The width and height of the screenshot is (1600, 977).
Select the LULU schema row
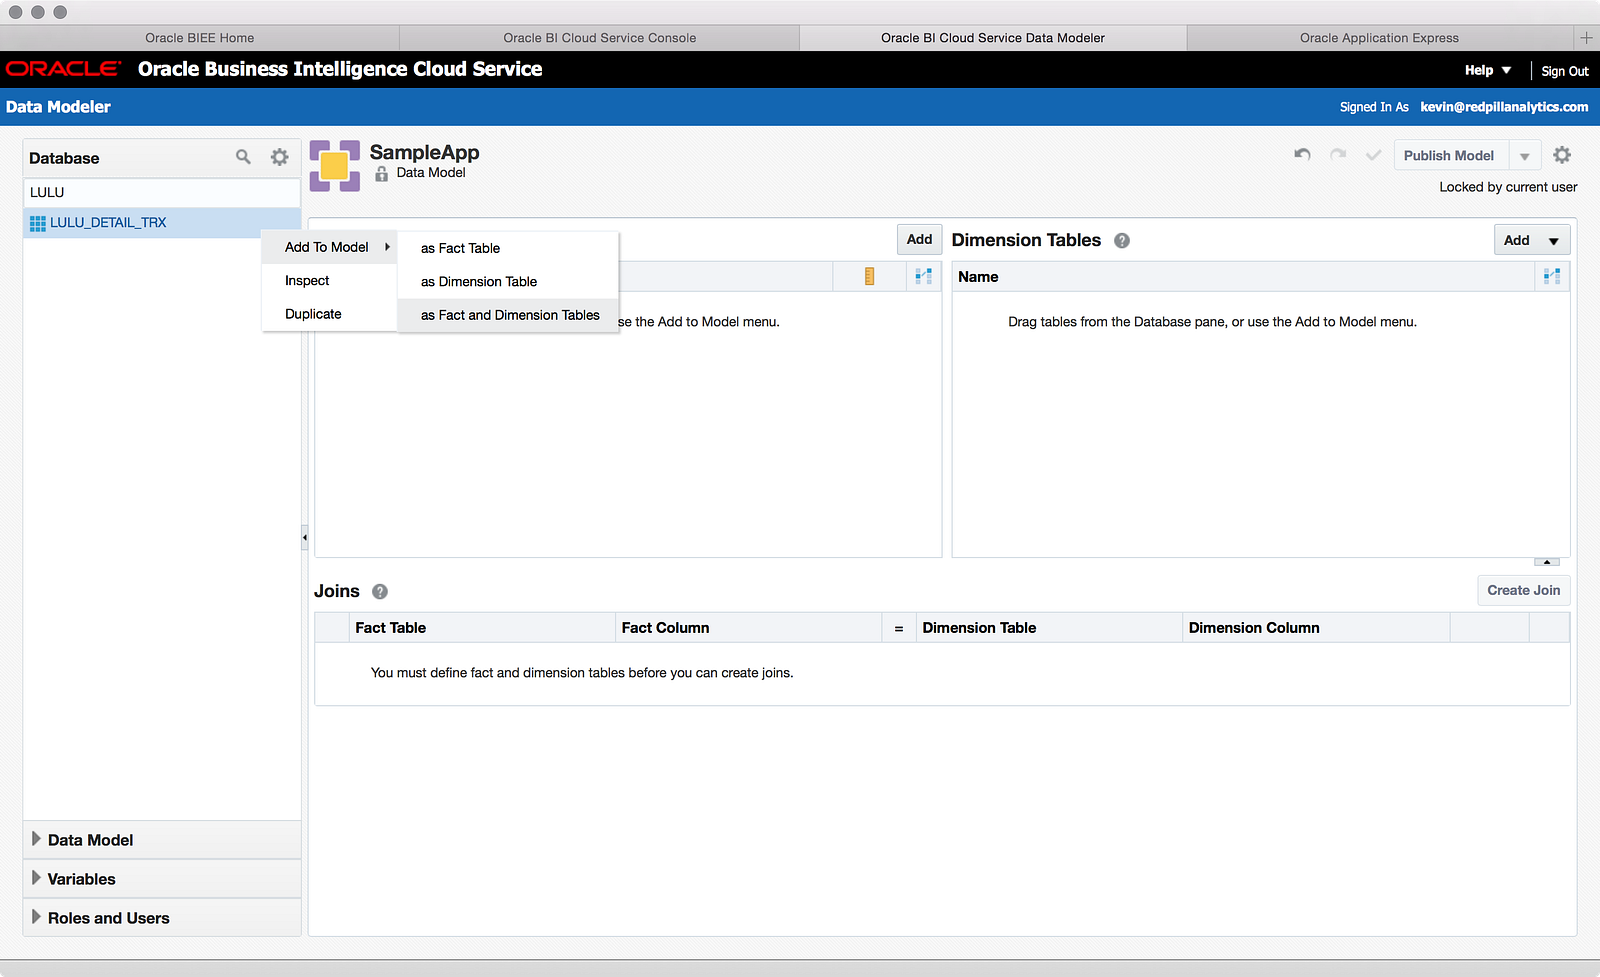click(x=162, y=192)
